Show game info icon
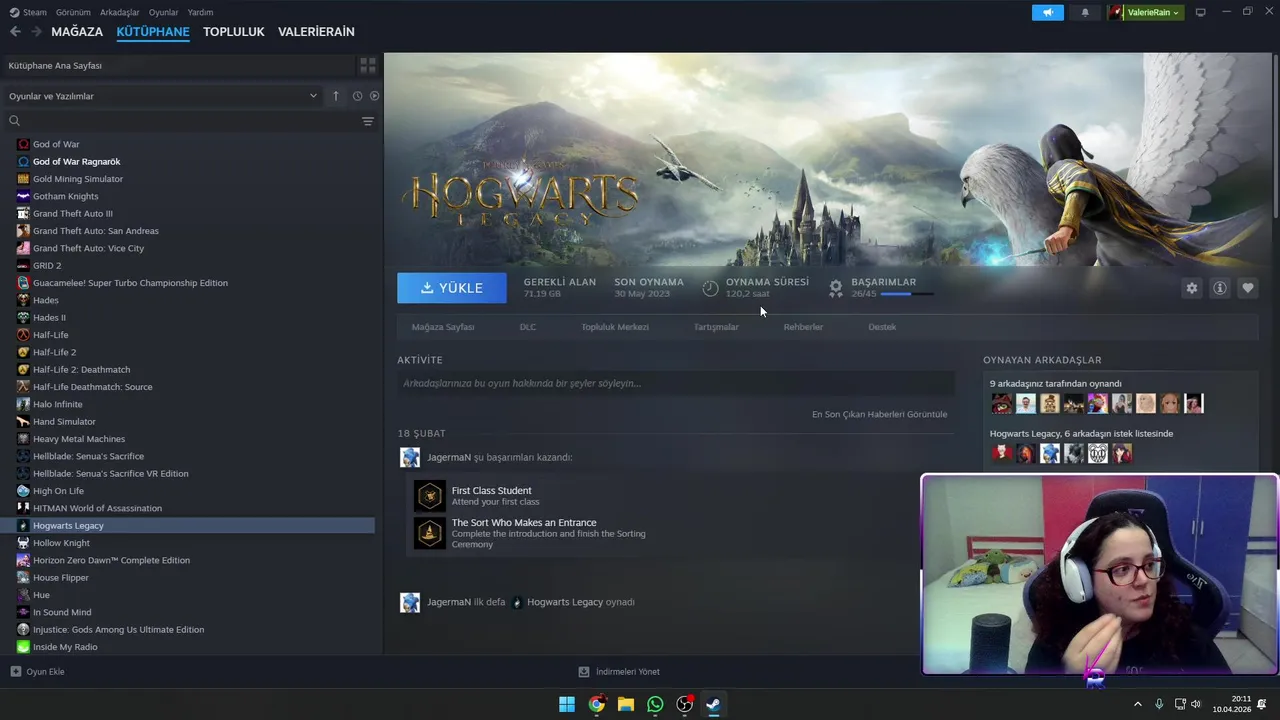Image resolution: width=1280 pixels, height=720 pixels. [1220, 288]
